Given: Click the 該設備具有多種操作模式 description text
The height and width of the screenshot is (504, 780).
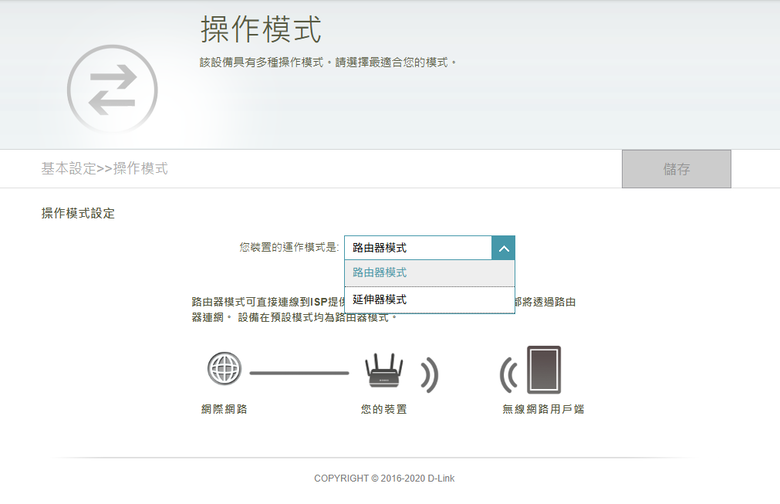Looking at the screenshot, I should pyautogui.click(x=327, y=63).
